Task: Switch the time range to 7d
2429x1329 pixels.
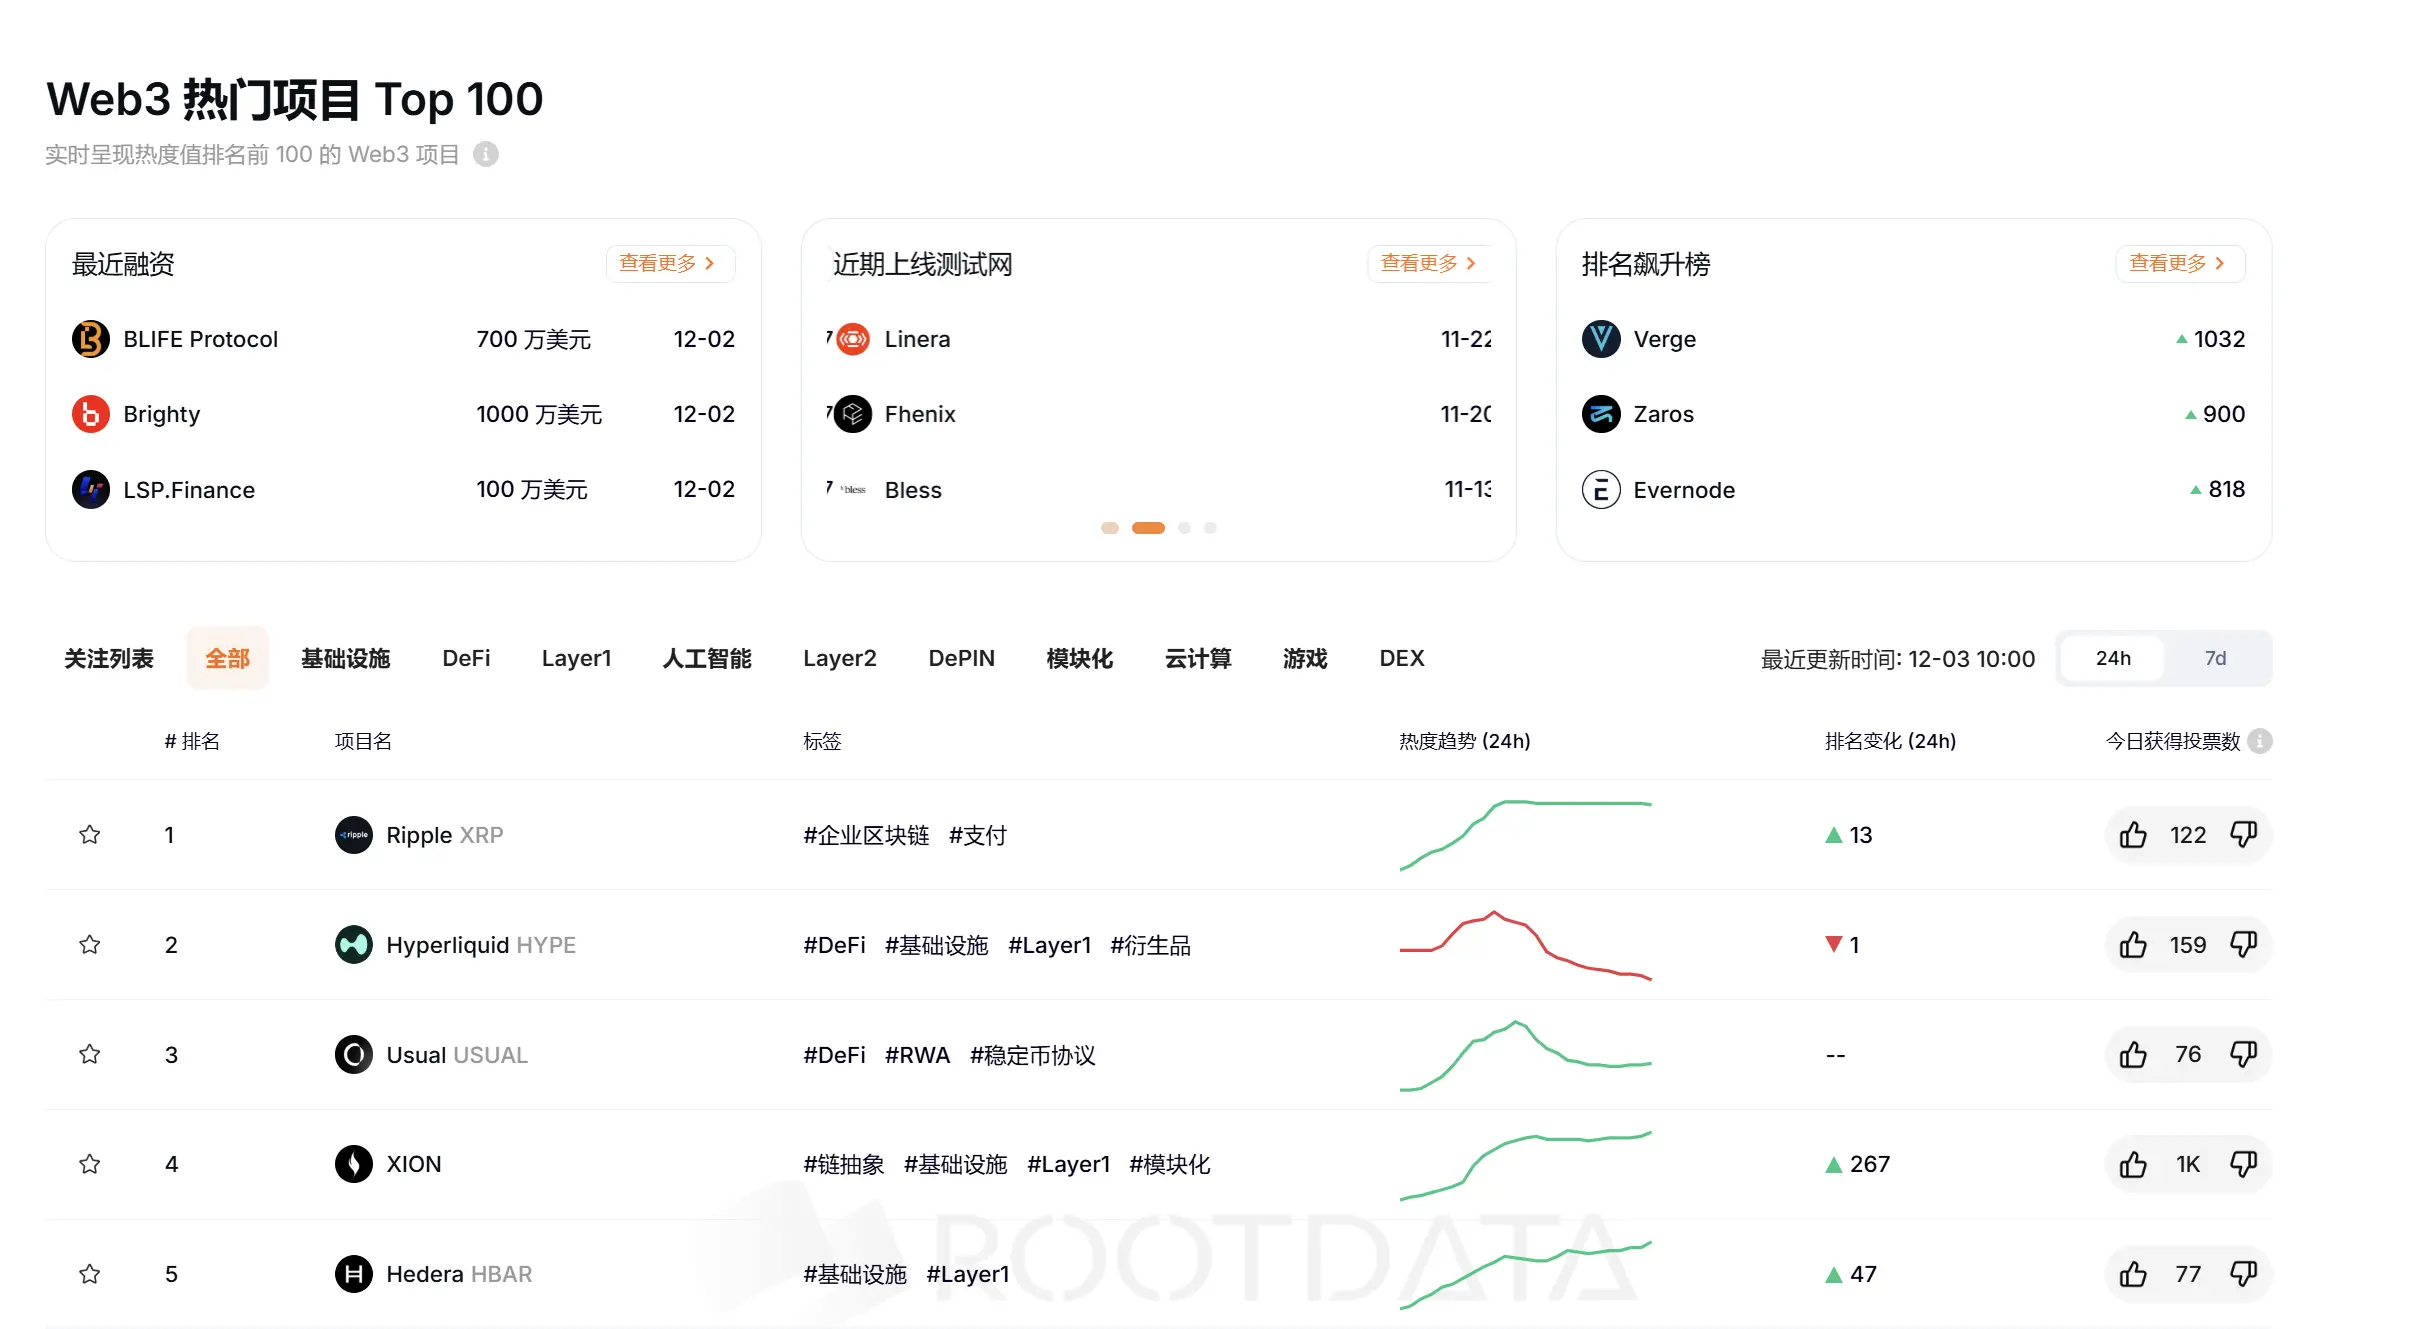Action: (x=2216, y=658)
